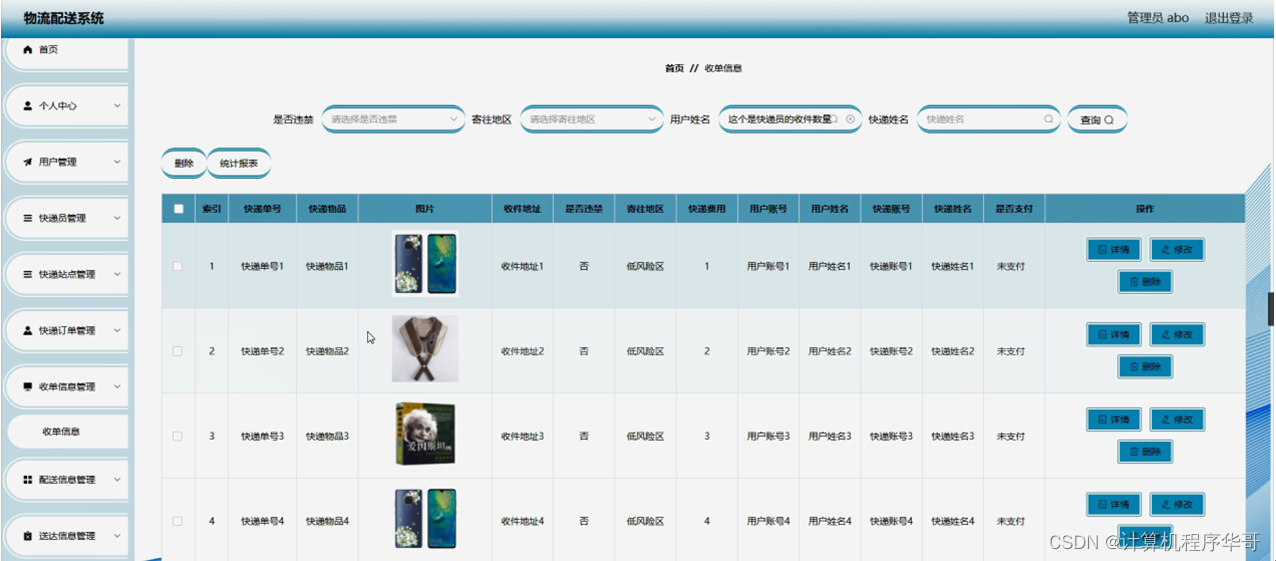Click 修改 for row 快递单号2

pyautogui.click(x=1177, y=335)
